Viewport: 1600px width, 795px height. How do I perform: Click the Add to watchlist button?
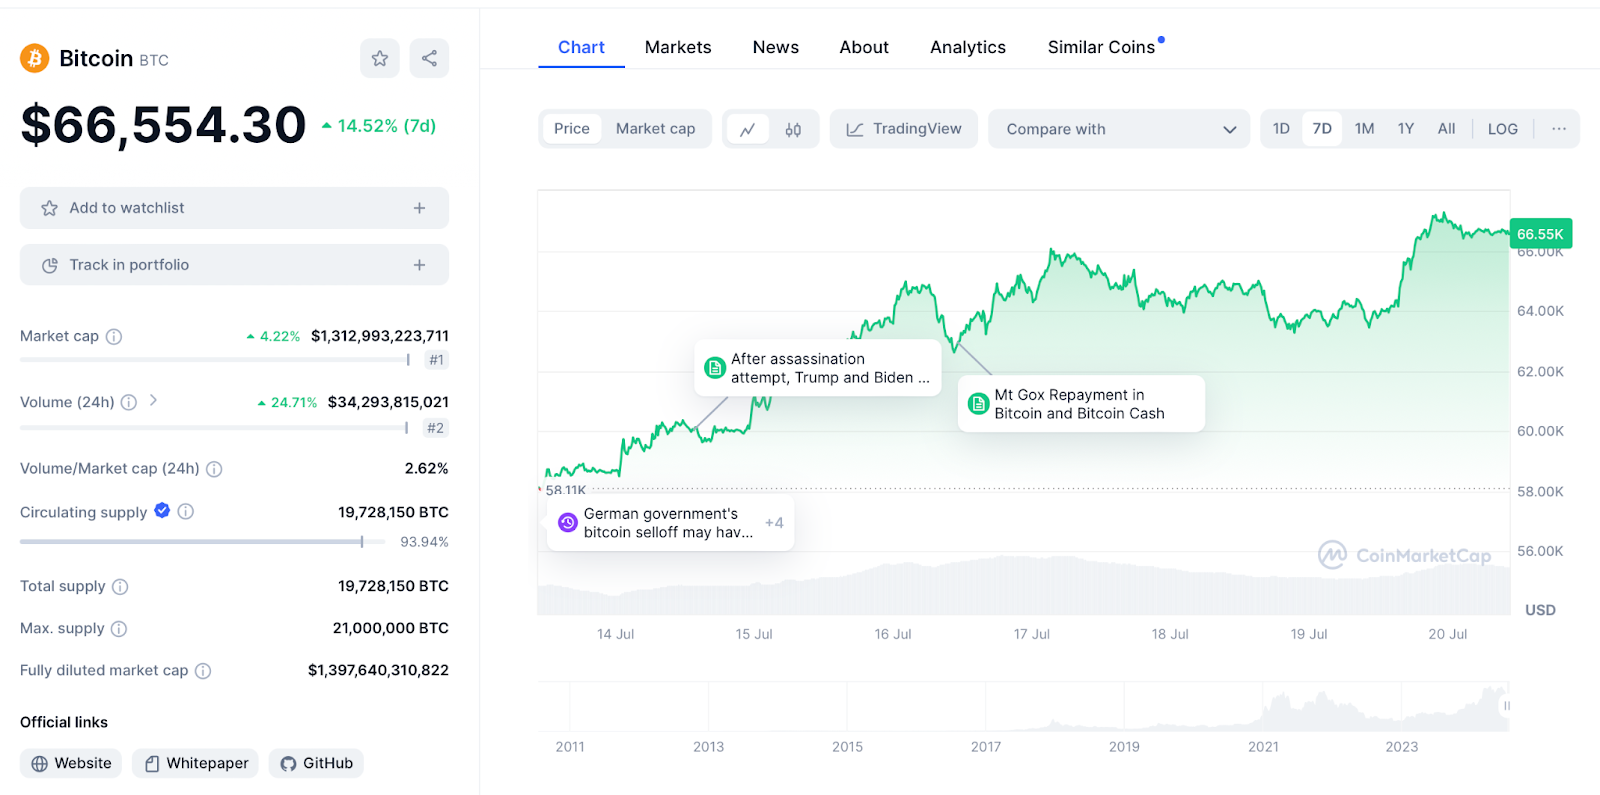234,208
